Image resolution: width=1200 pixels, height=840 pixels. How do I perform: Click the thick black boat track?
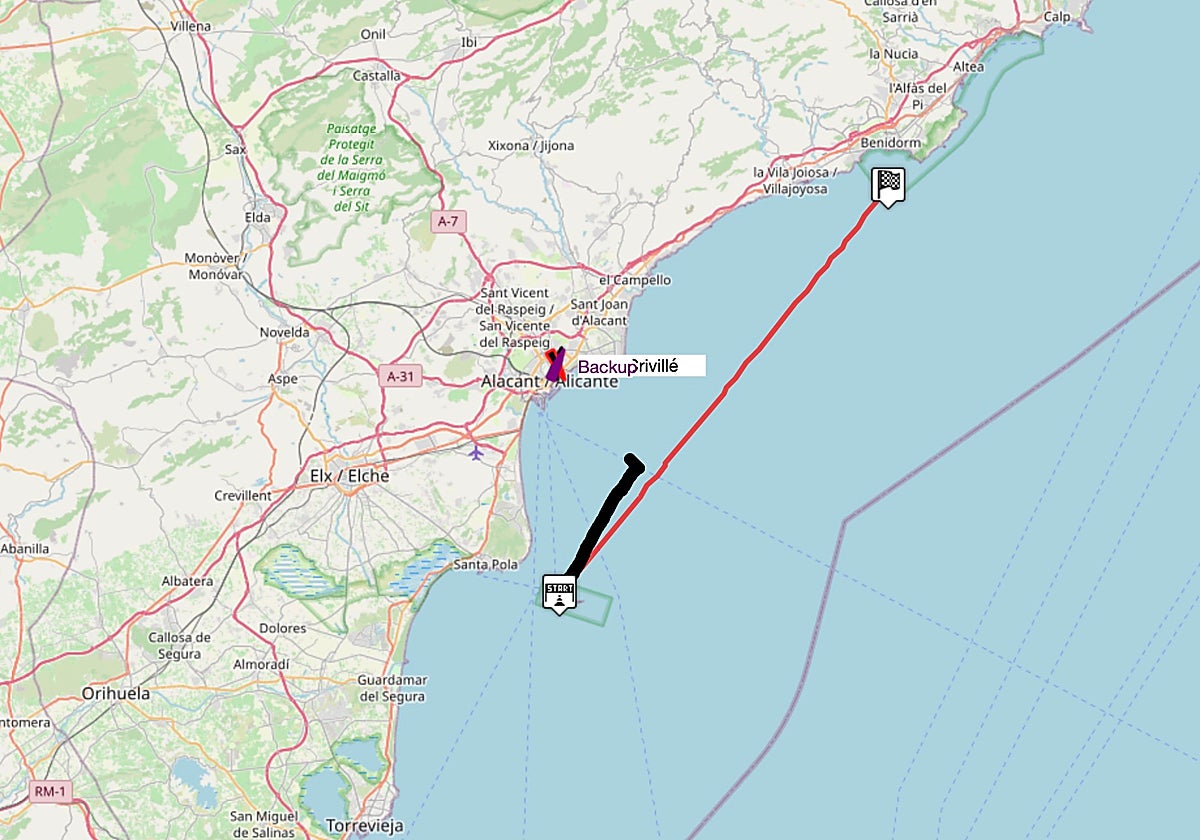[603, 522]
